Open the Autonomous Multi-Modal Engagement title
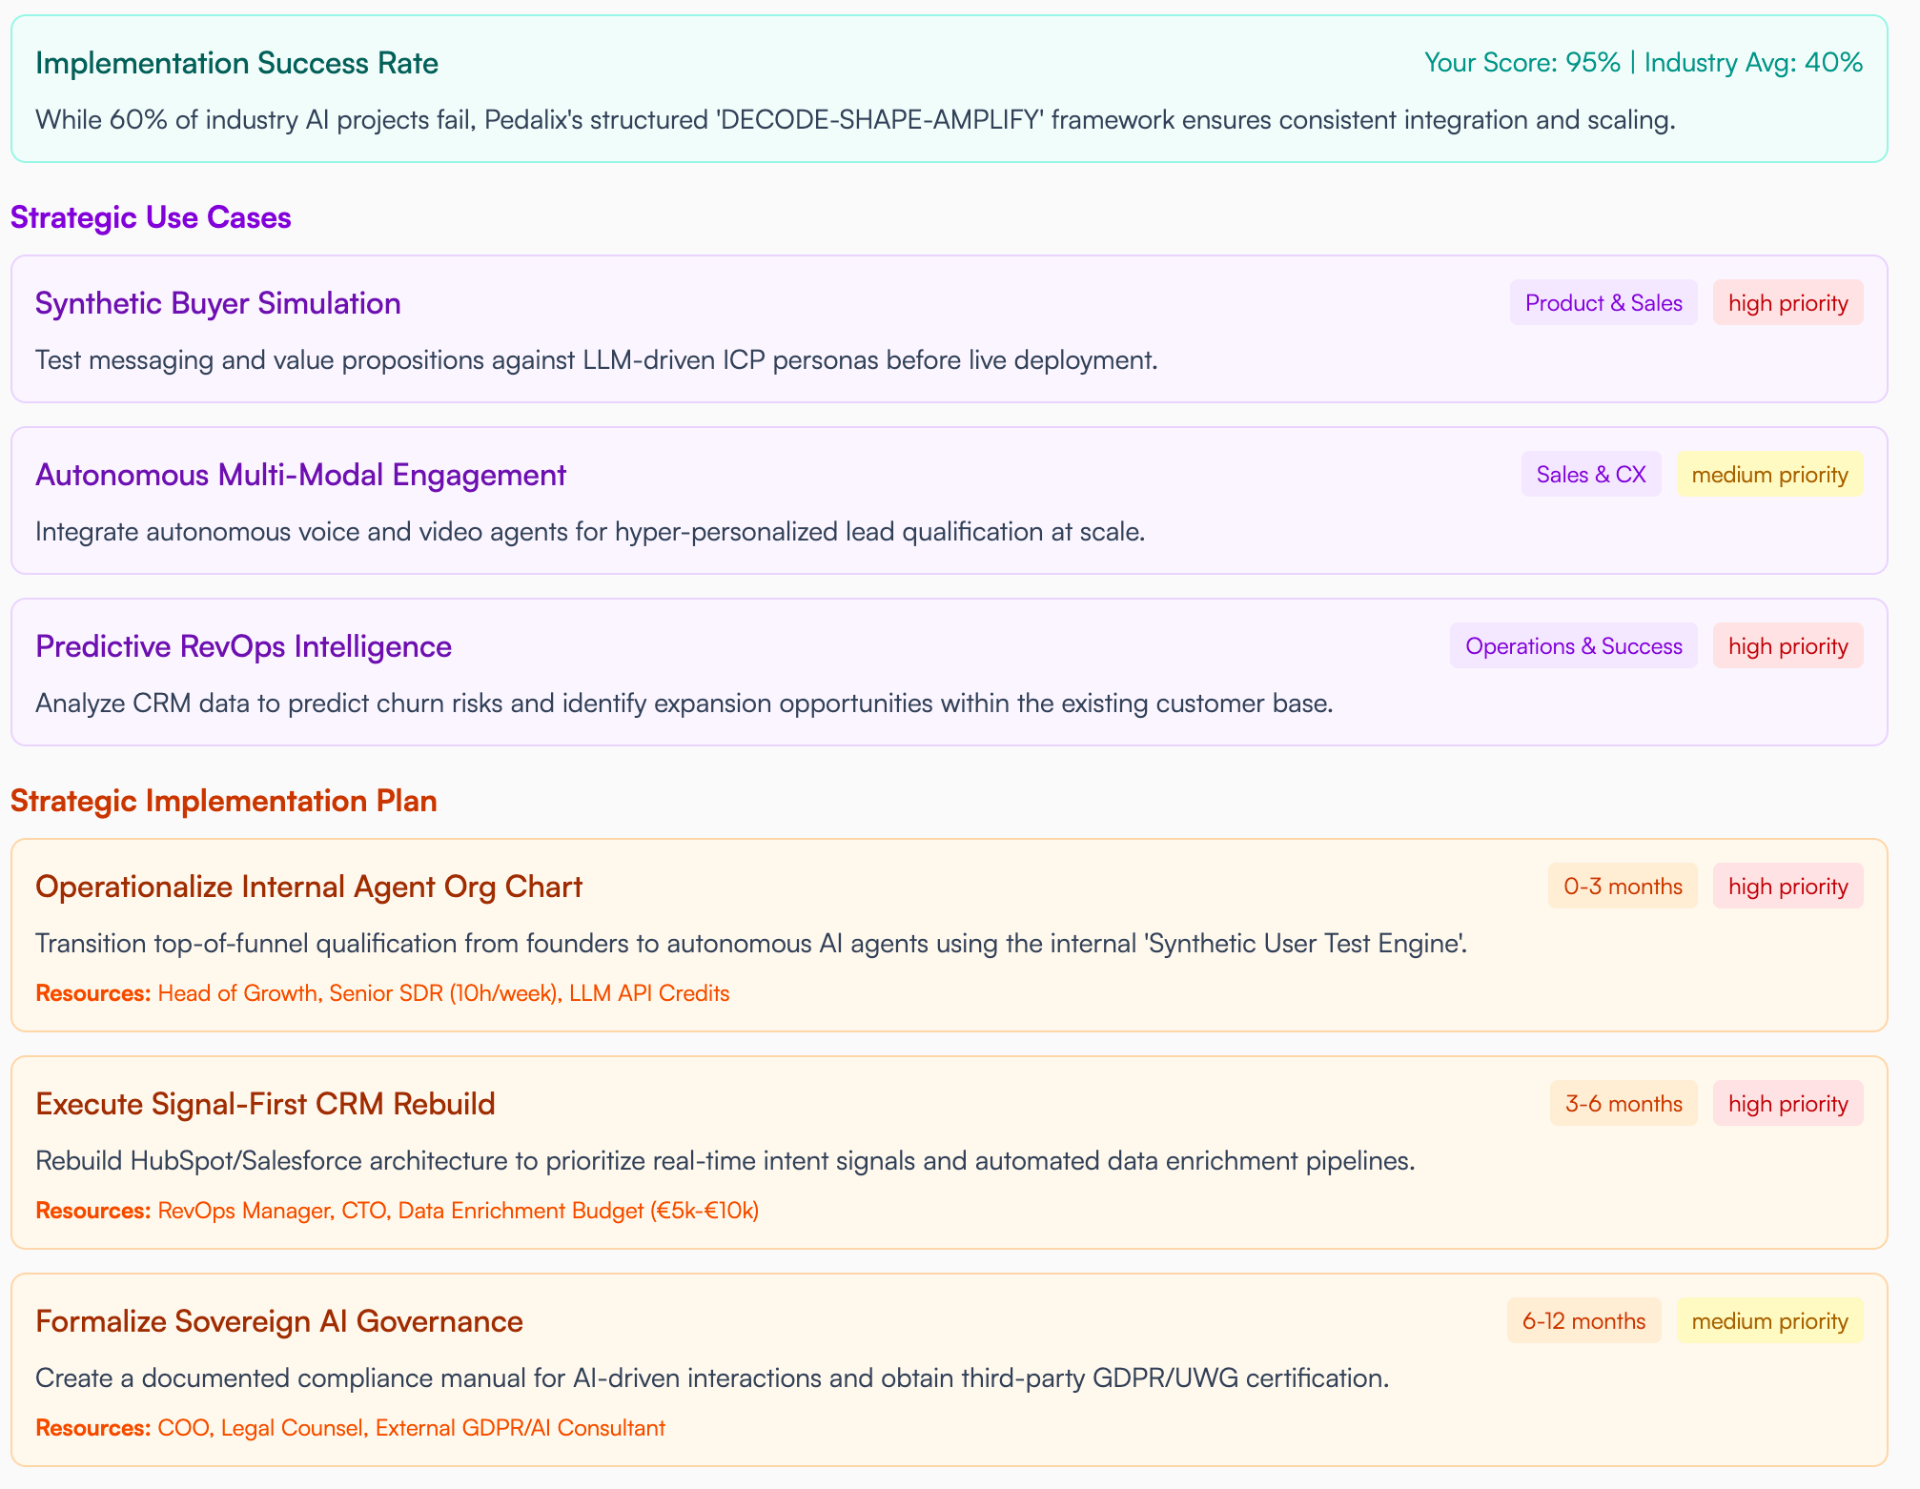Screen dimensions: 1920x1489 pyautogui.click(x=301, y=475)
